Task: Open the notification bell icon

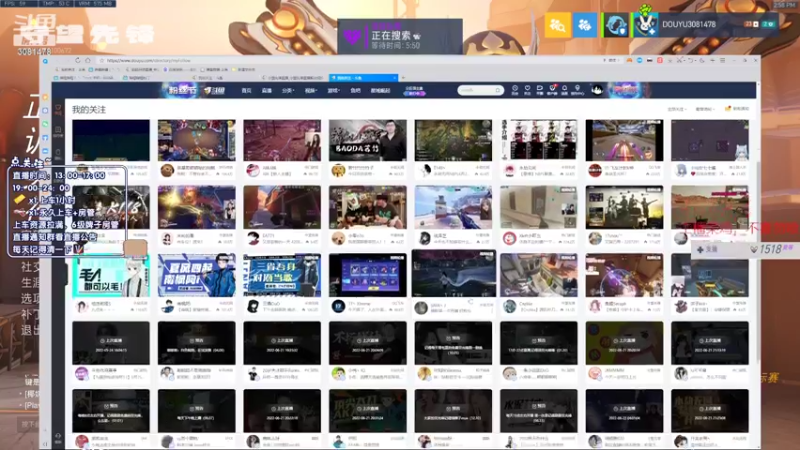Action: coord(564,90)
